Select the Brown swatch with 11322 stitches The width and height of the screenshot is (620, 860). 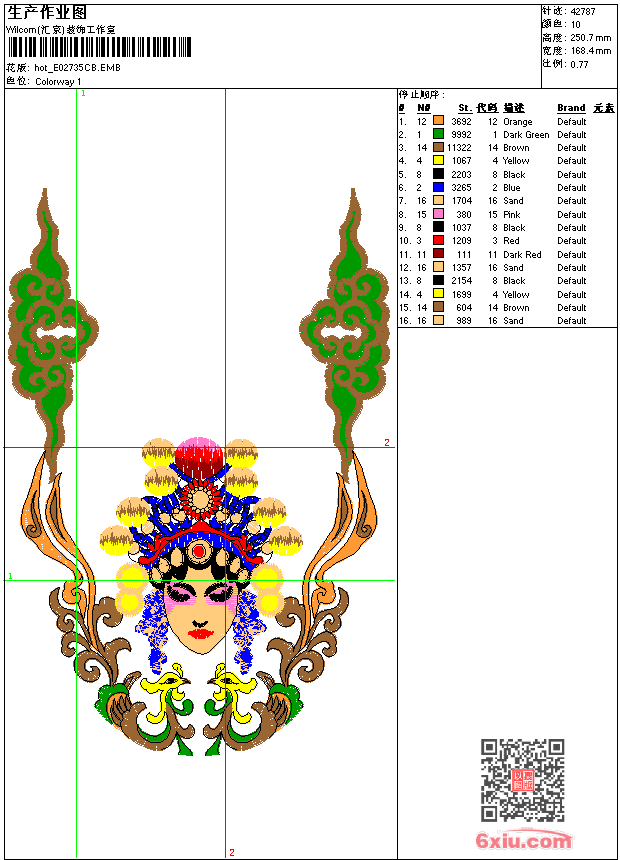438,147
